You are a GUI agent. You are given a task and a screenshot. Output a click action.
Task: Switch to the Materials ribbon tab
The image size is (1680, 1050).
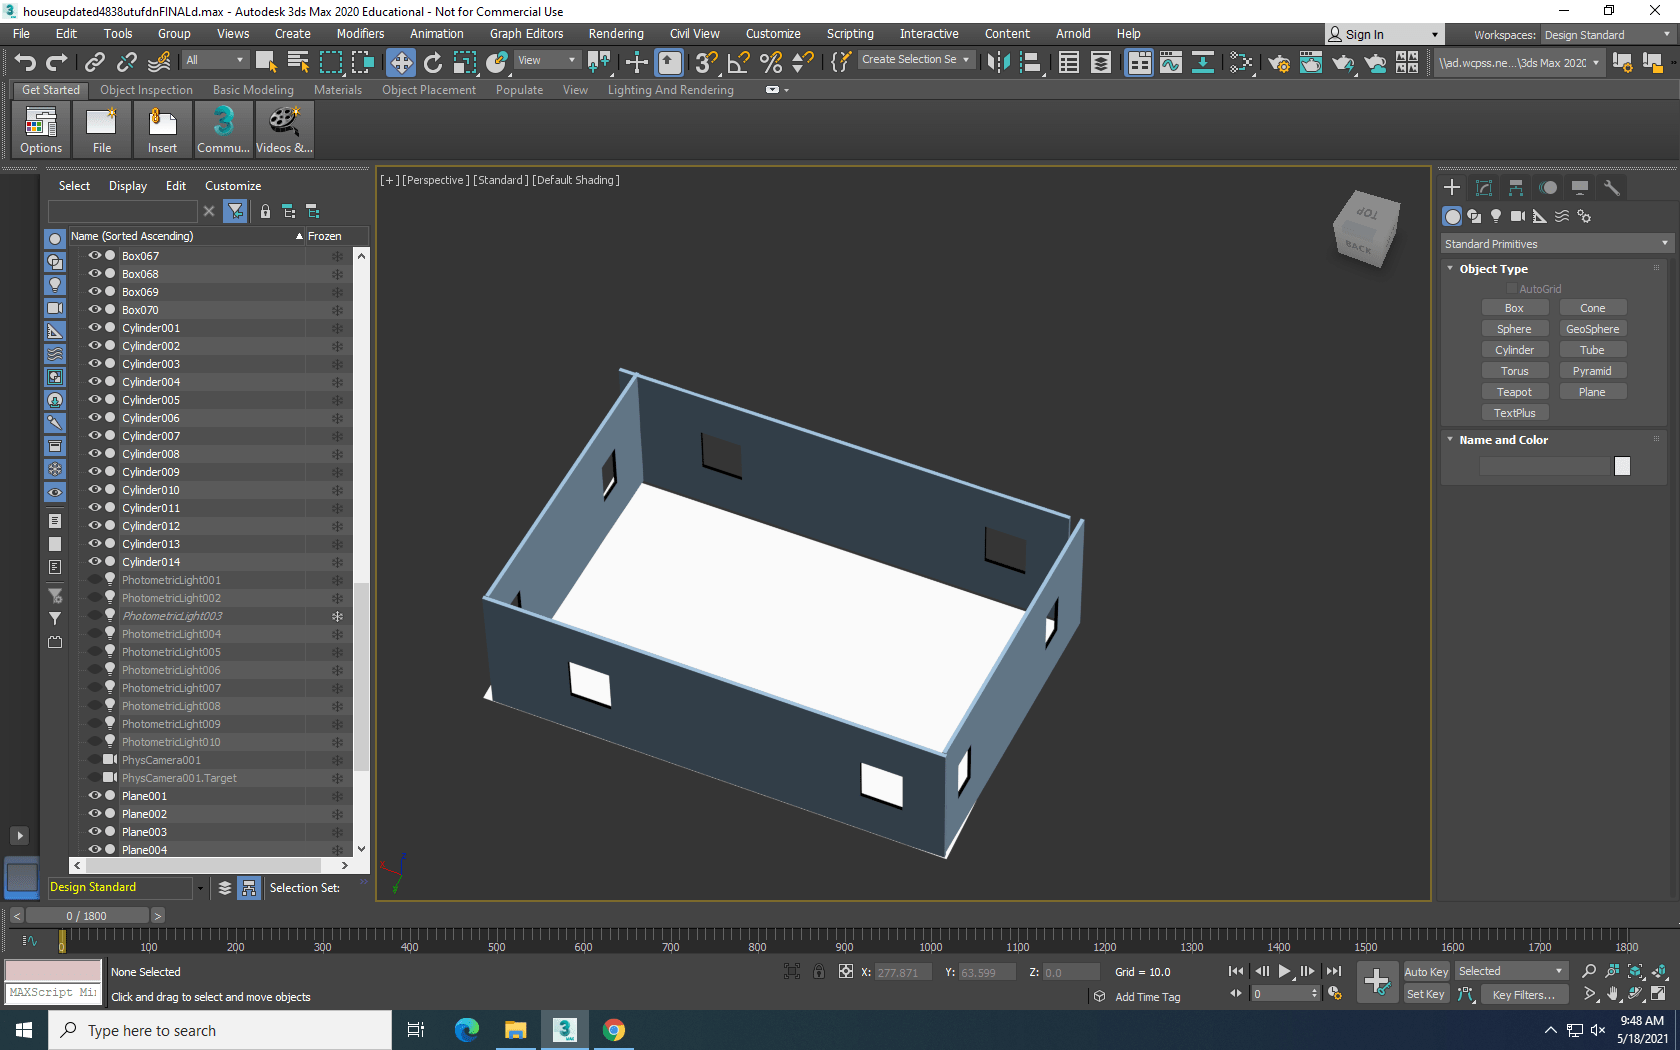[337, 90]
